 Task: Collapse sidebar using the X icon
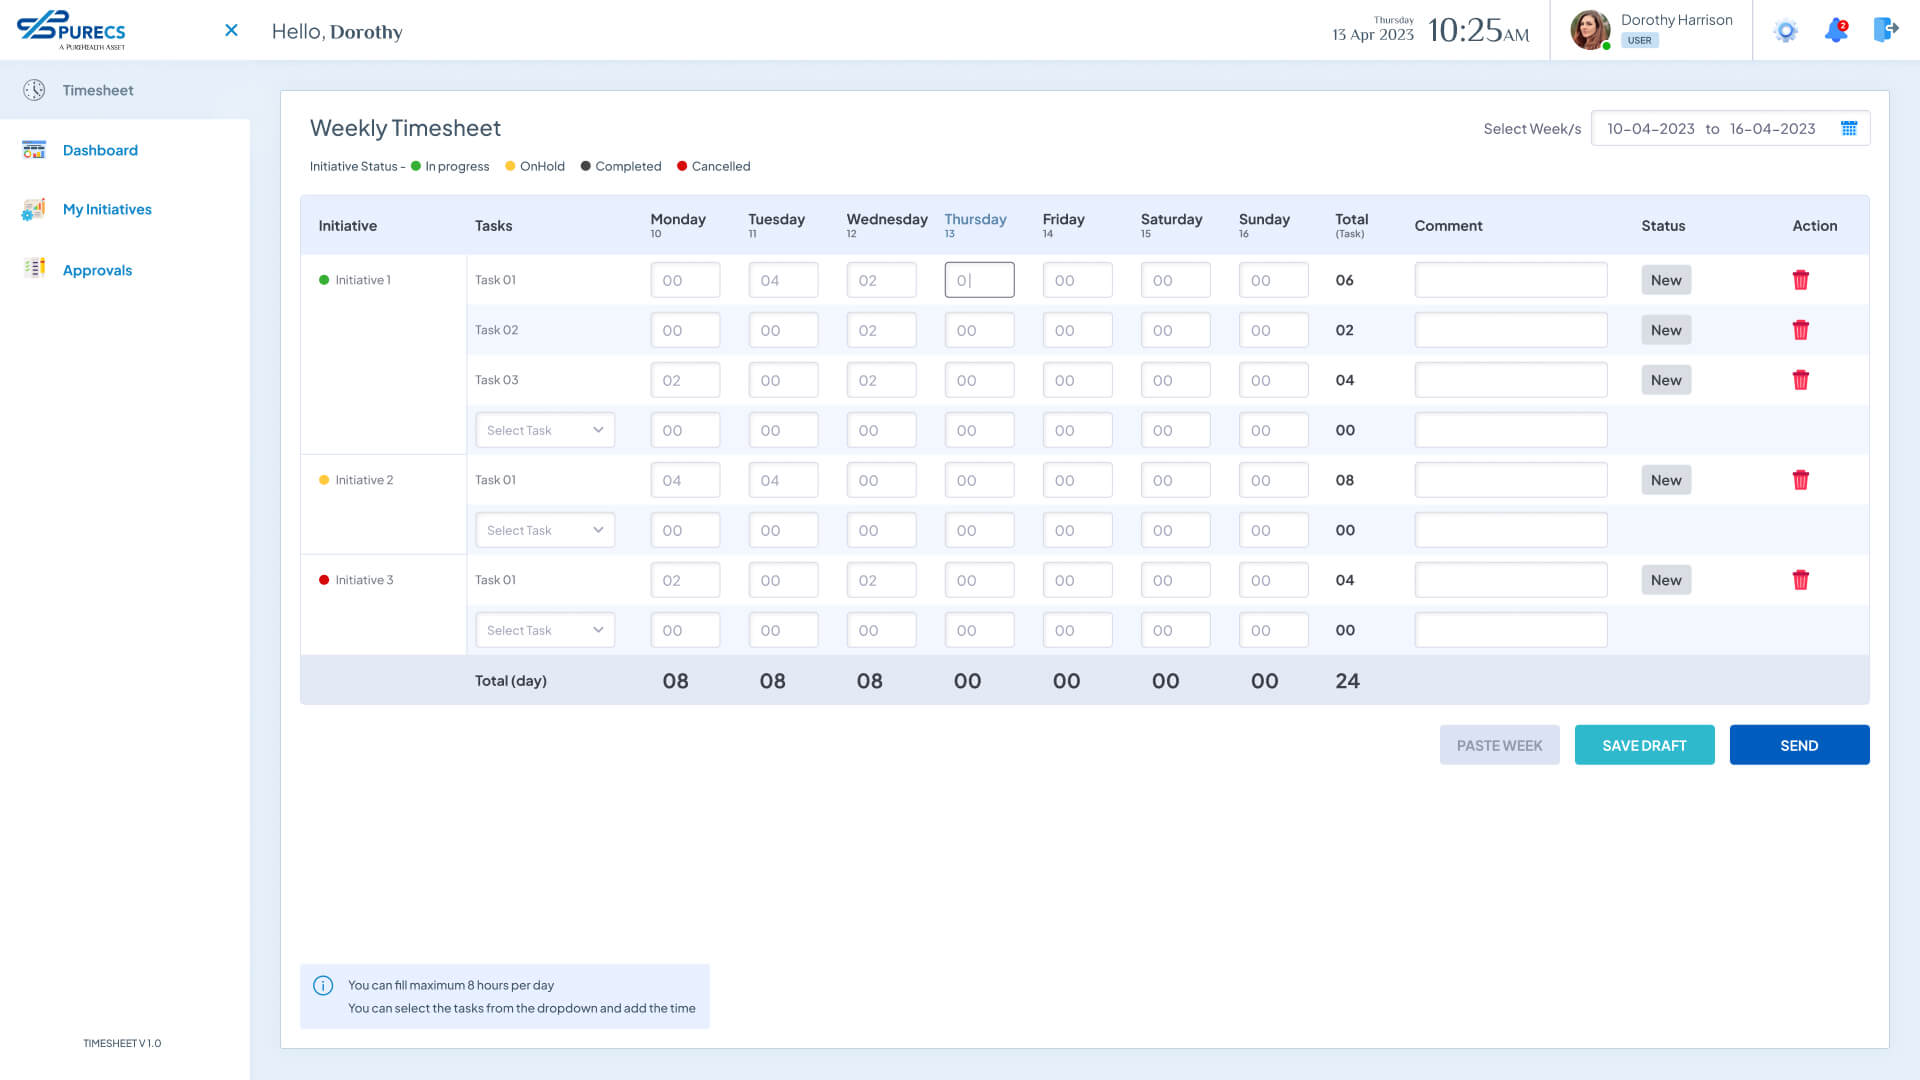[231, 31]
